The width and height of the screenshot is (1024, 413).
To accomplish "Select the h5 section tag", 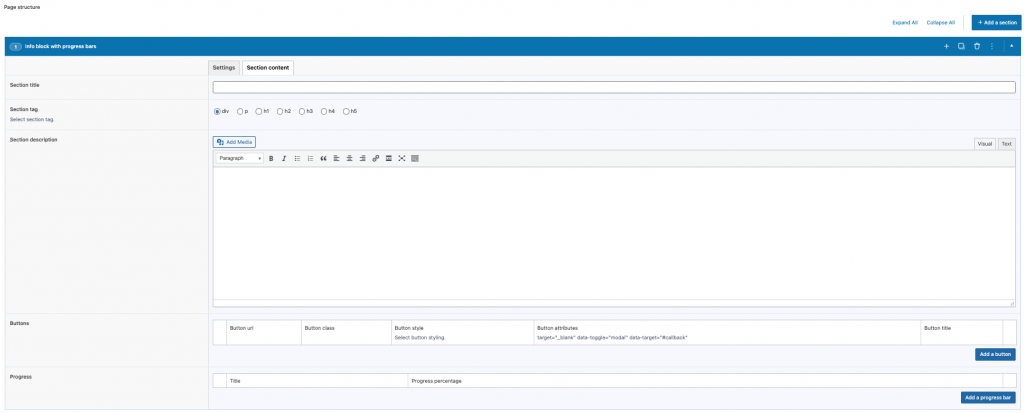I will point(346,111).
